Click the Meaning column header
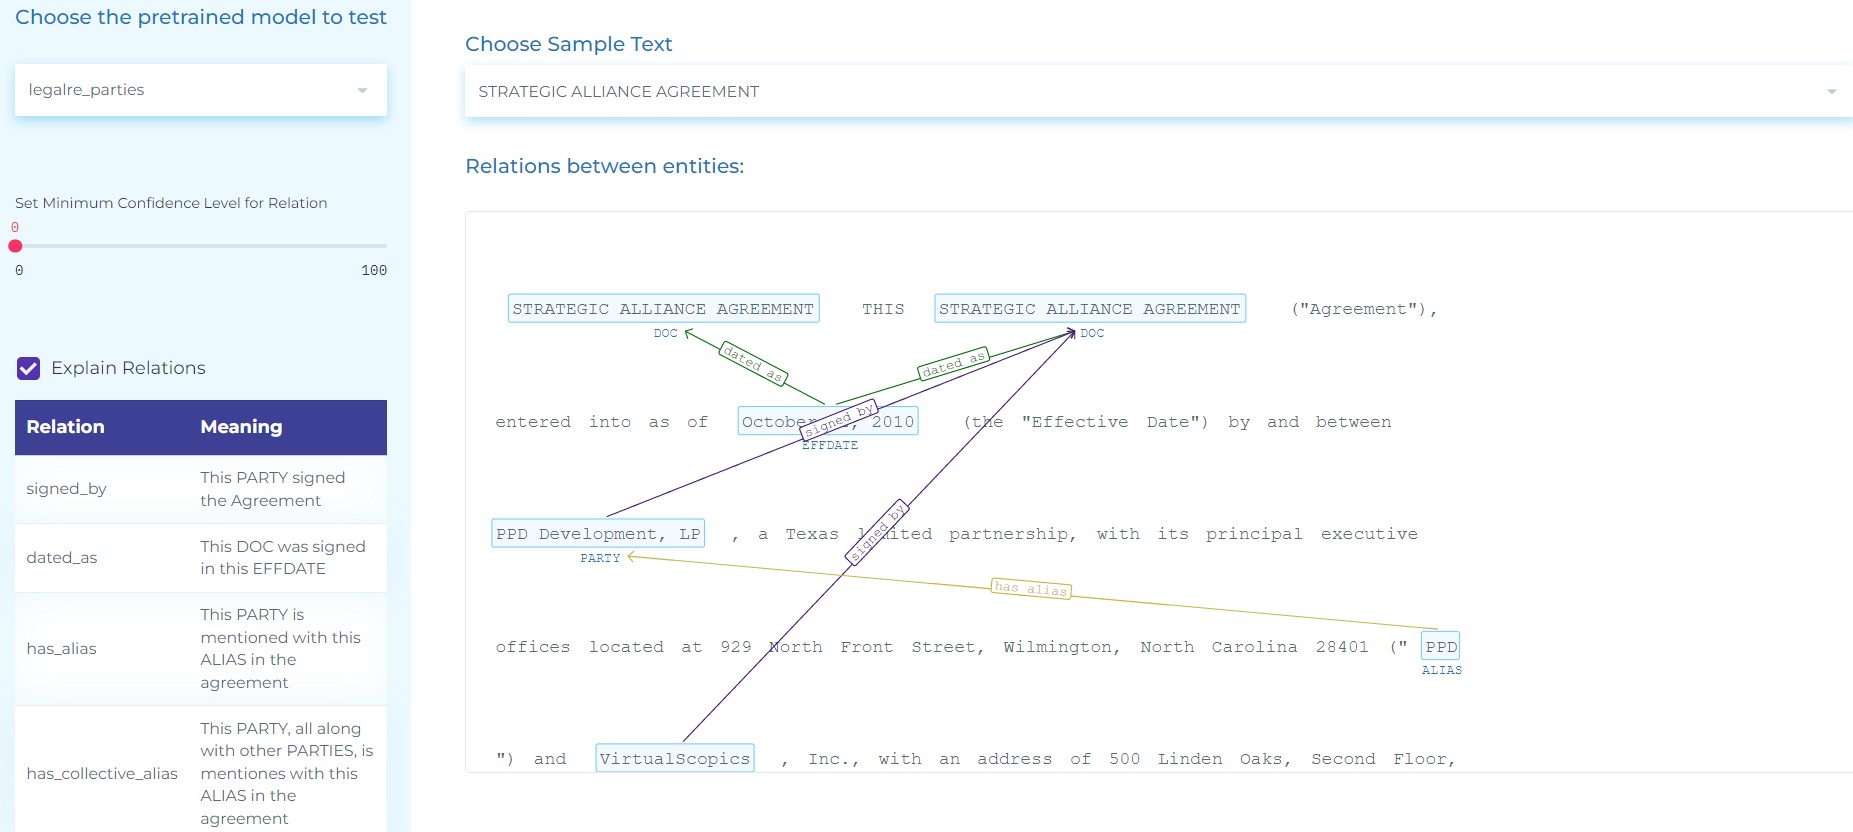The width and height of the screenshot is (1853, 832). pyautogui.click(x=241, y=427)
